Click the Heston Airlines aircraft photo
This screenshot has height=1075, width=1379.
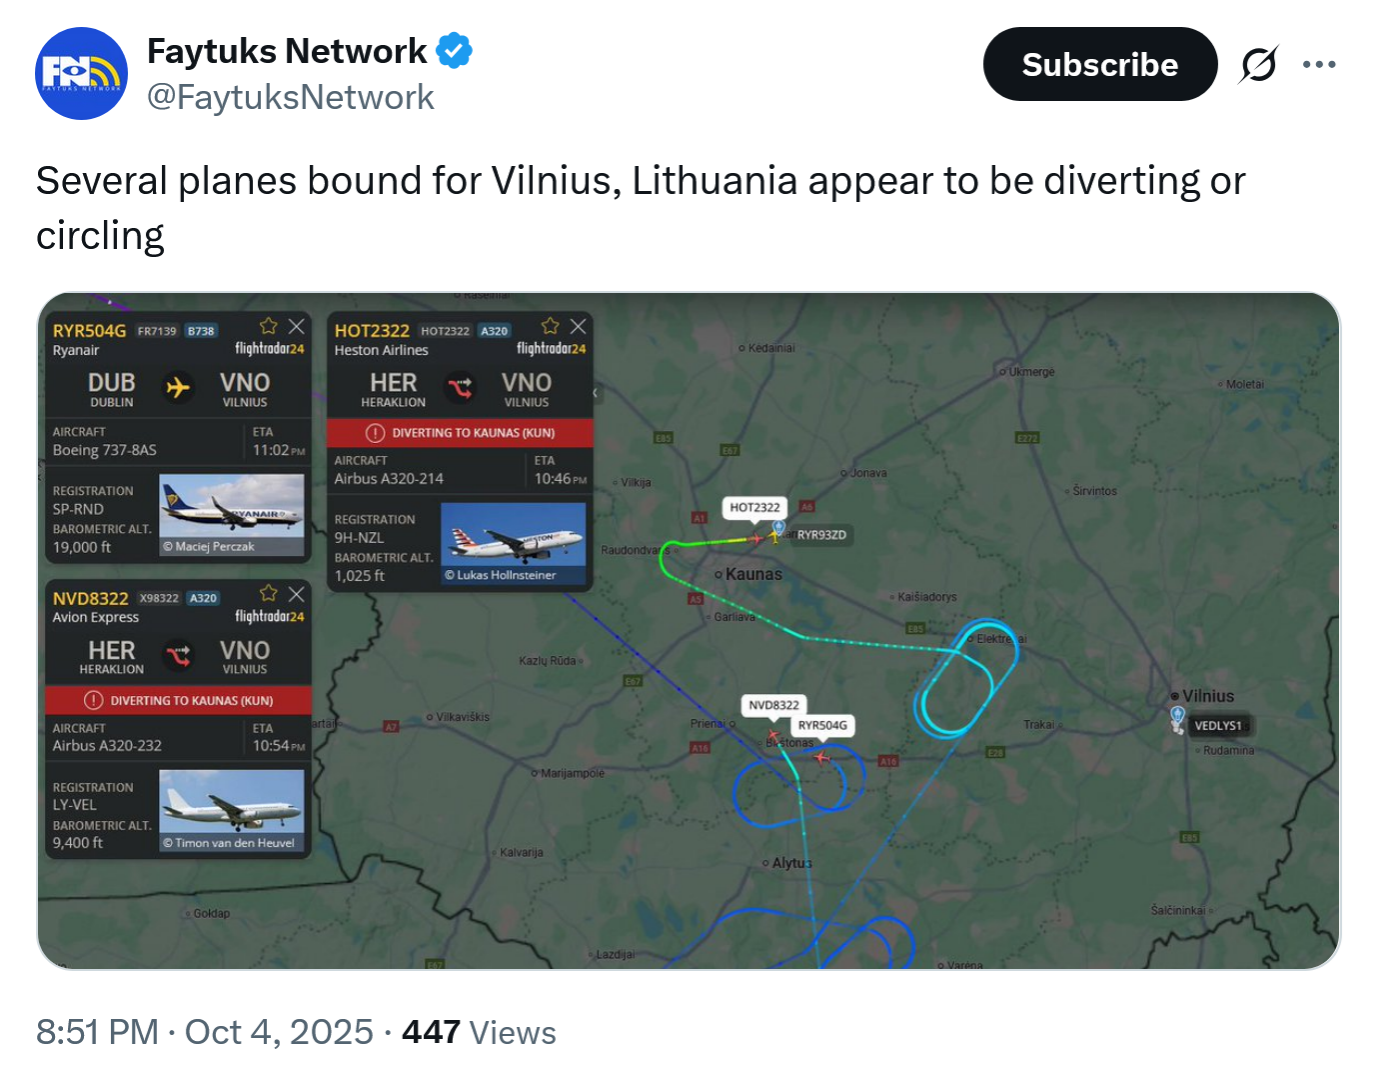pos(513,542)
